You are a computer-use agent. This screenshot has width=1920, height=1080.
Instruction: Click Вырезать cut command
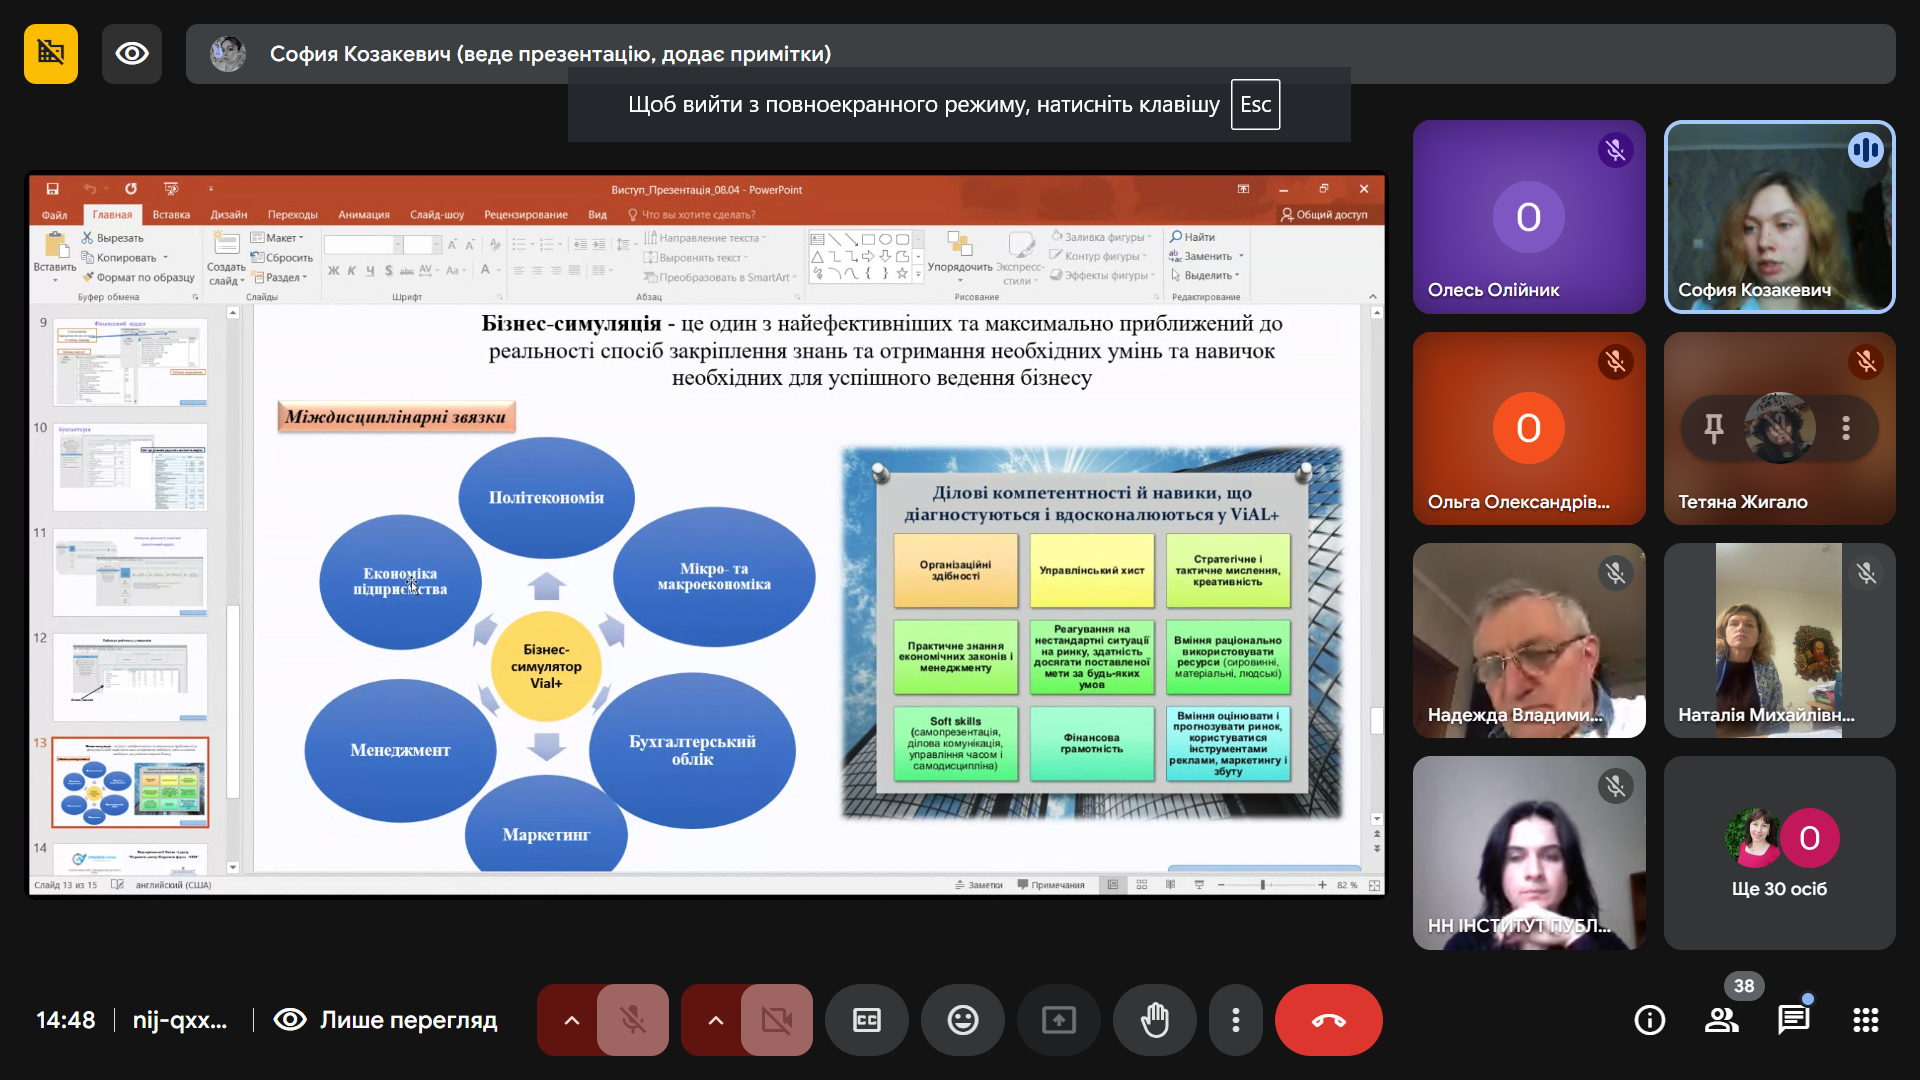point(113,238)
